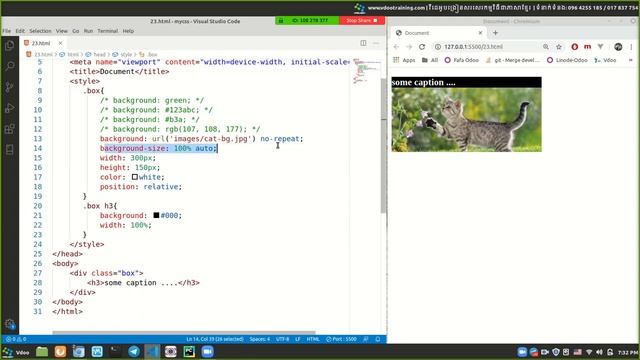The image size is (640, 360).
Task: Click the red 'm' extension icon
Action: [587, 47]
